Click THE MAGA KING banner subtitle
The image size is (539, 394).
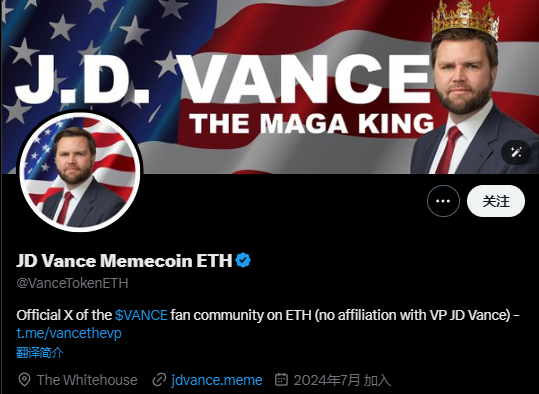click(x=311, y=123)
